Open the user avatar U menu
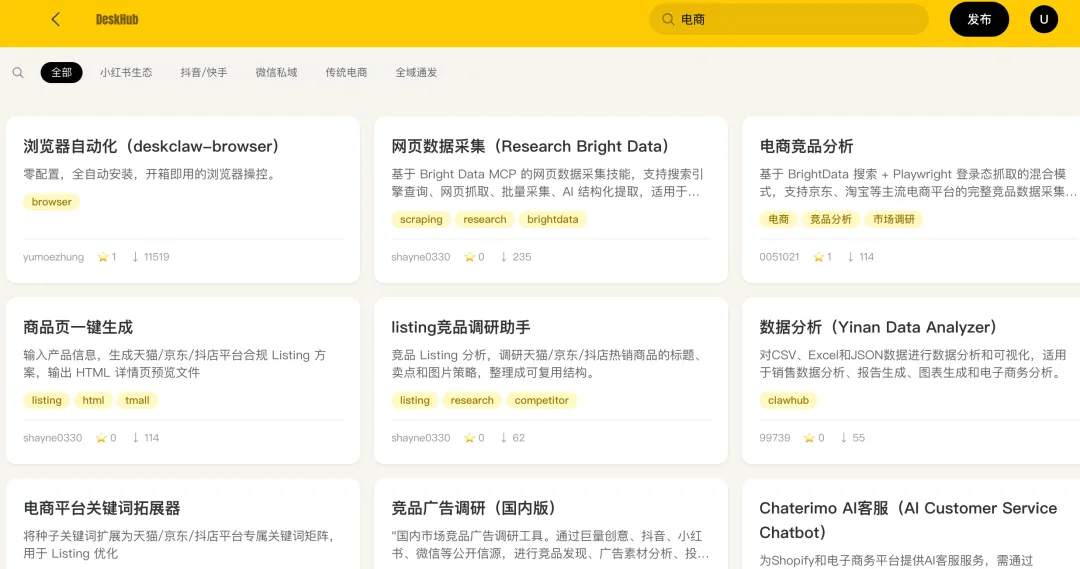Screen dimensions: 1080x569 [1043, 19]
